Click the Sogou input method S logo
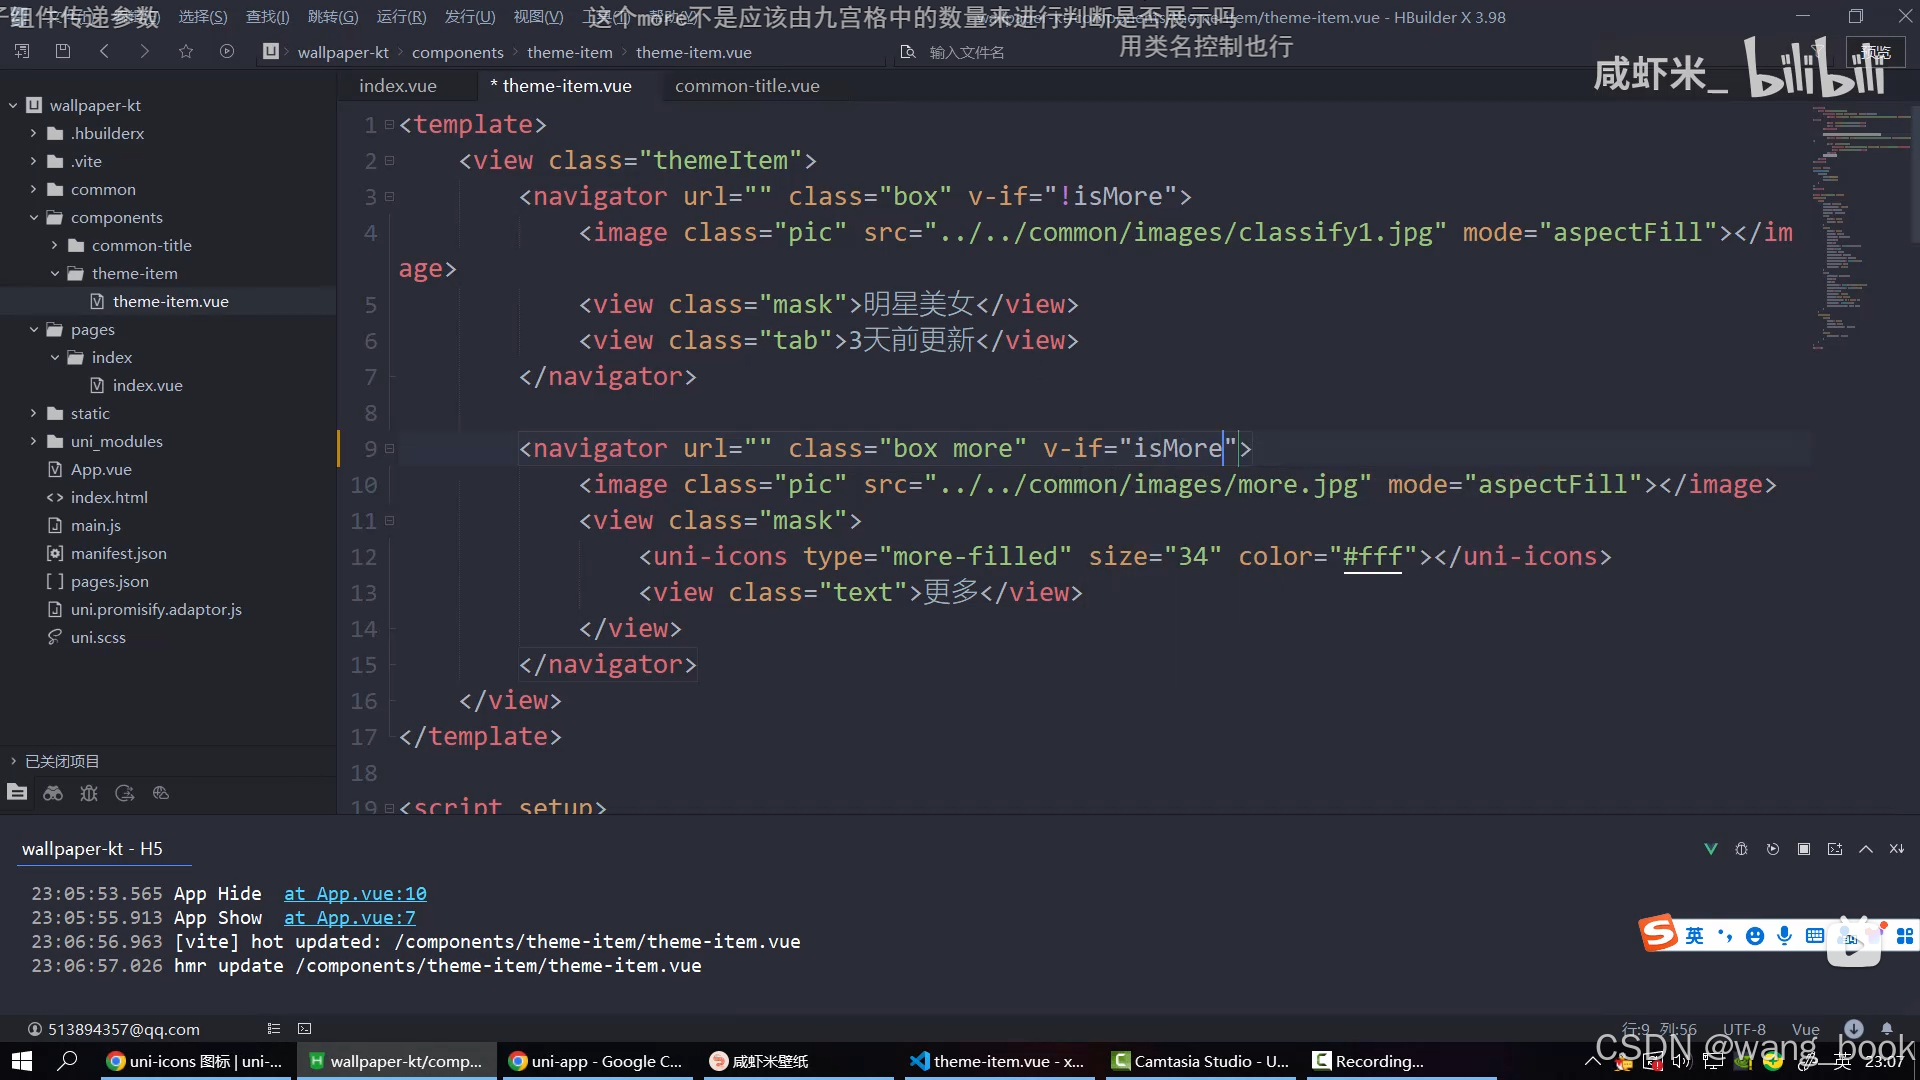This screenshot has width=1920, height=1080. pyautogui.click(x=1659, y=934)
